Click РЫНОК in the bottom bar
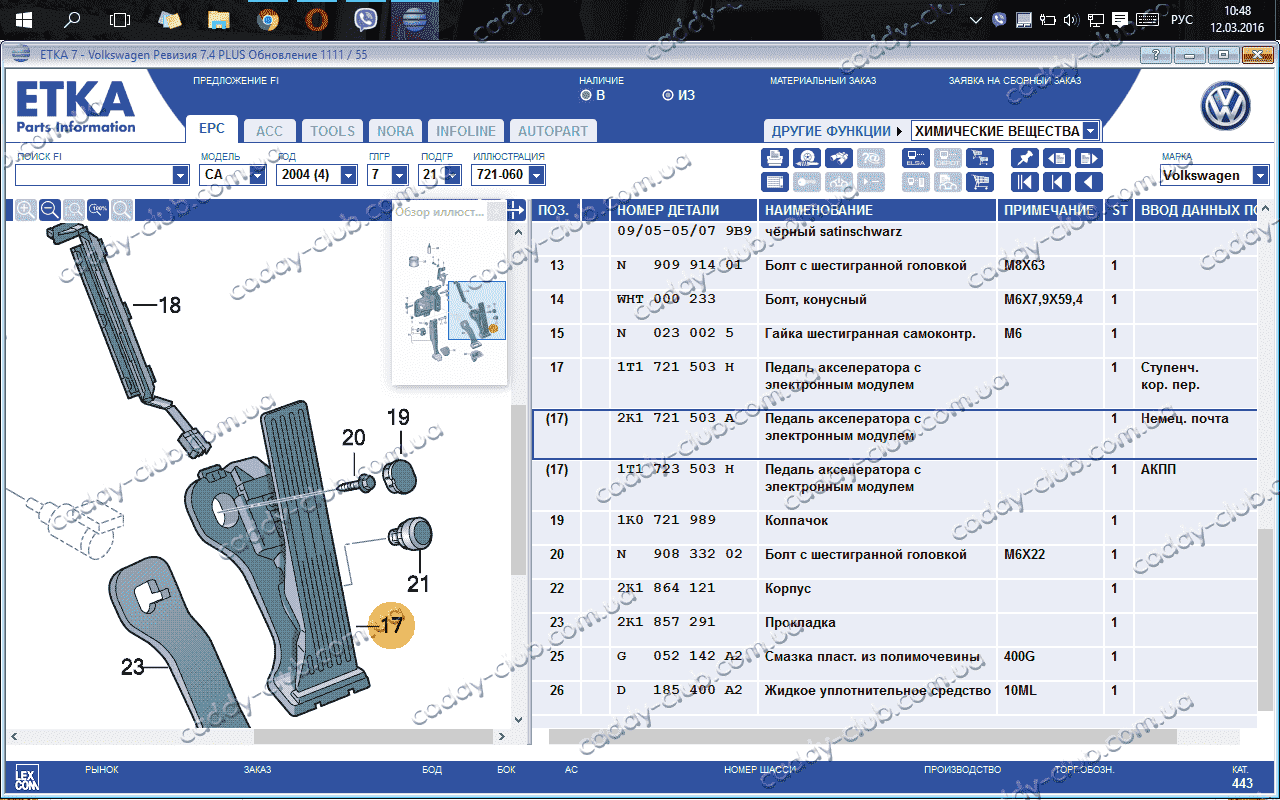 (x=102, y=770)
